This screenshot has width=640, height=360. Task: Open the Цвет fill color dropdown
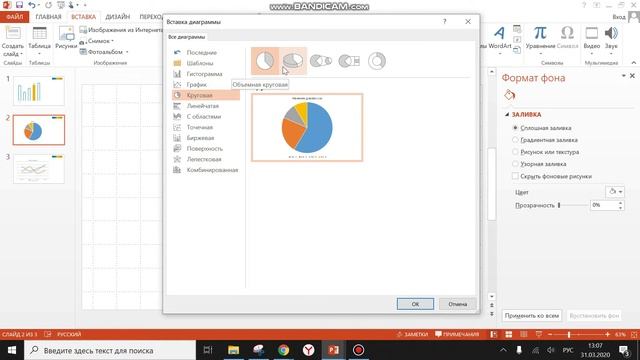[x=615, y=191]
